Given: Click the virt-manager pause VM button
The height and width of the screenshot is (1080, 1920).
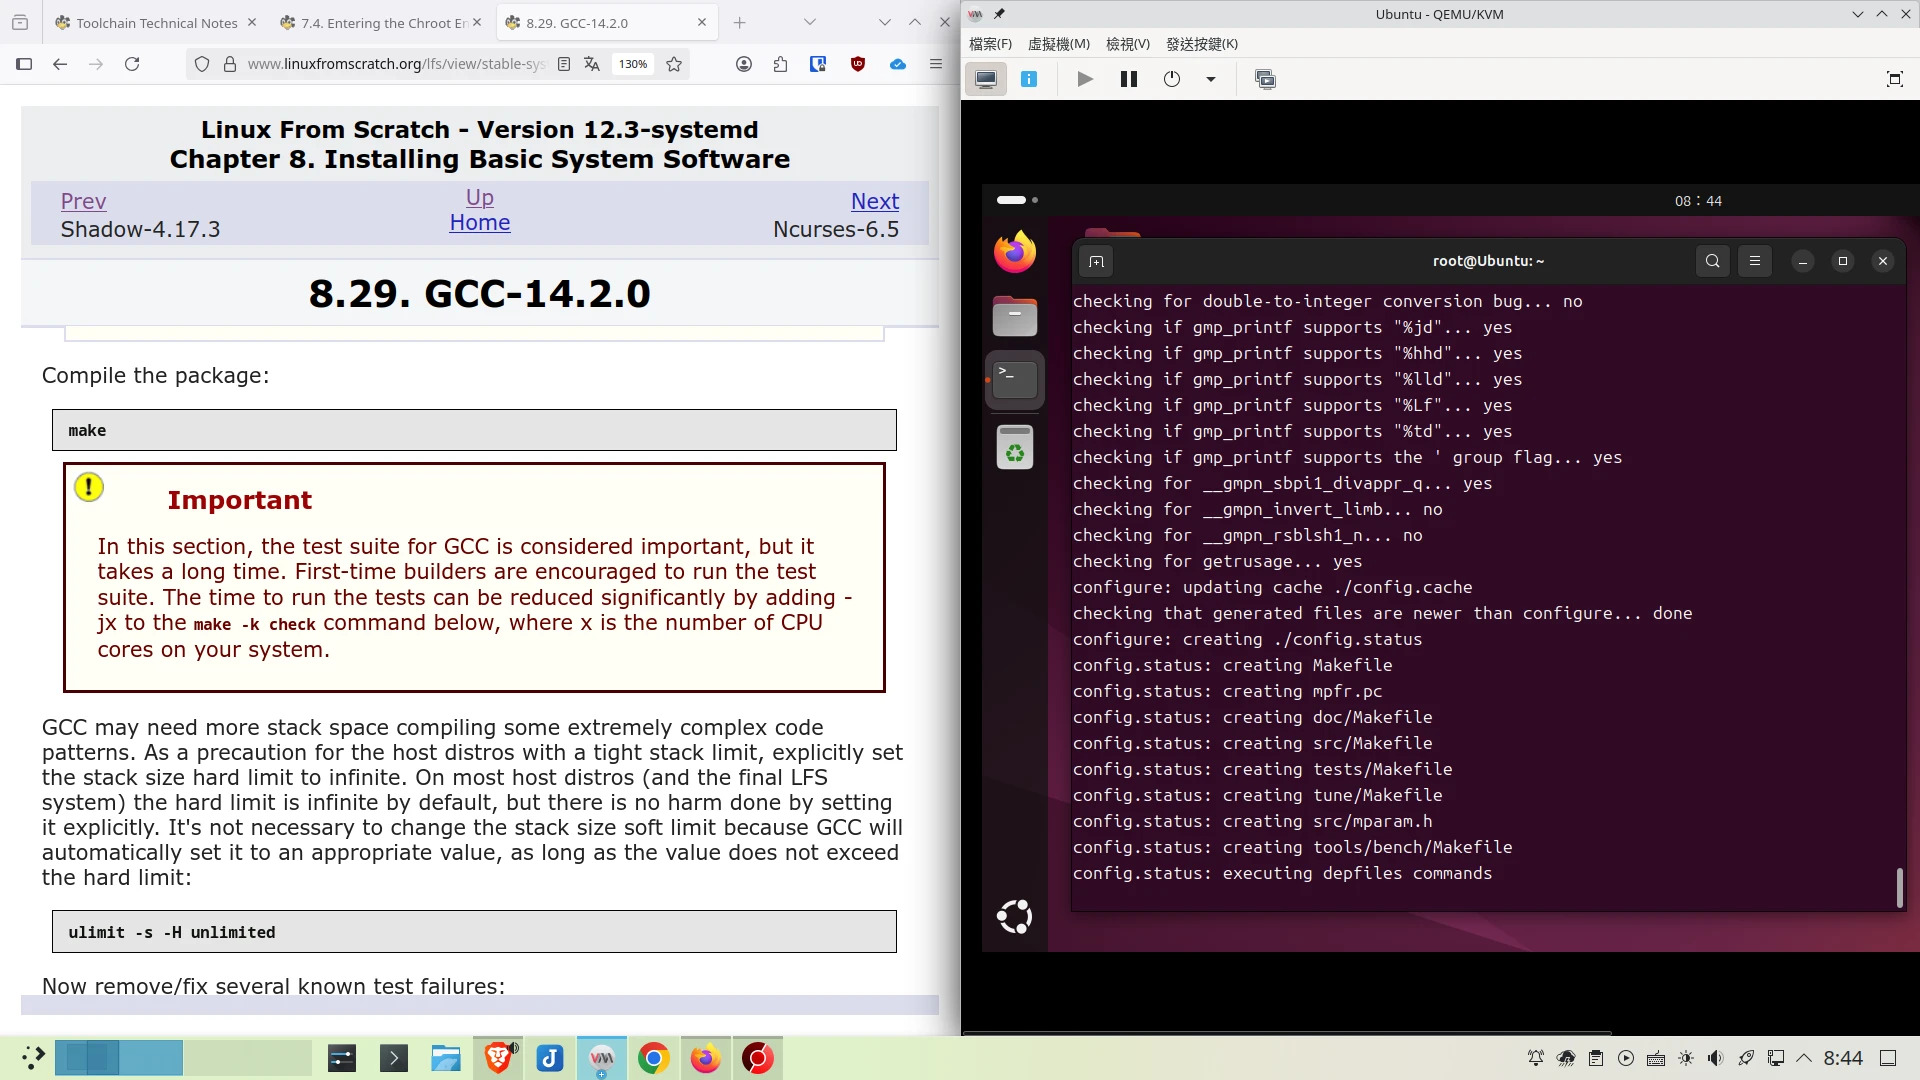Looking at the screenshot, I should pos(1129,79).
